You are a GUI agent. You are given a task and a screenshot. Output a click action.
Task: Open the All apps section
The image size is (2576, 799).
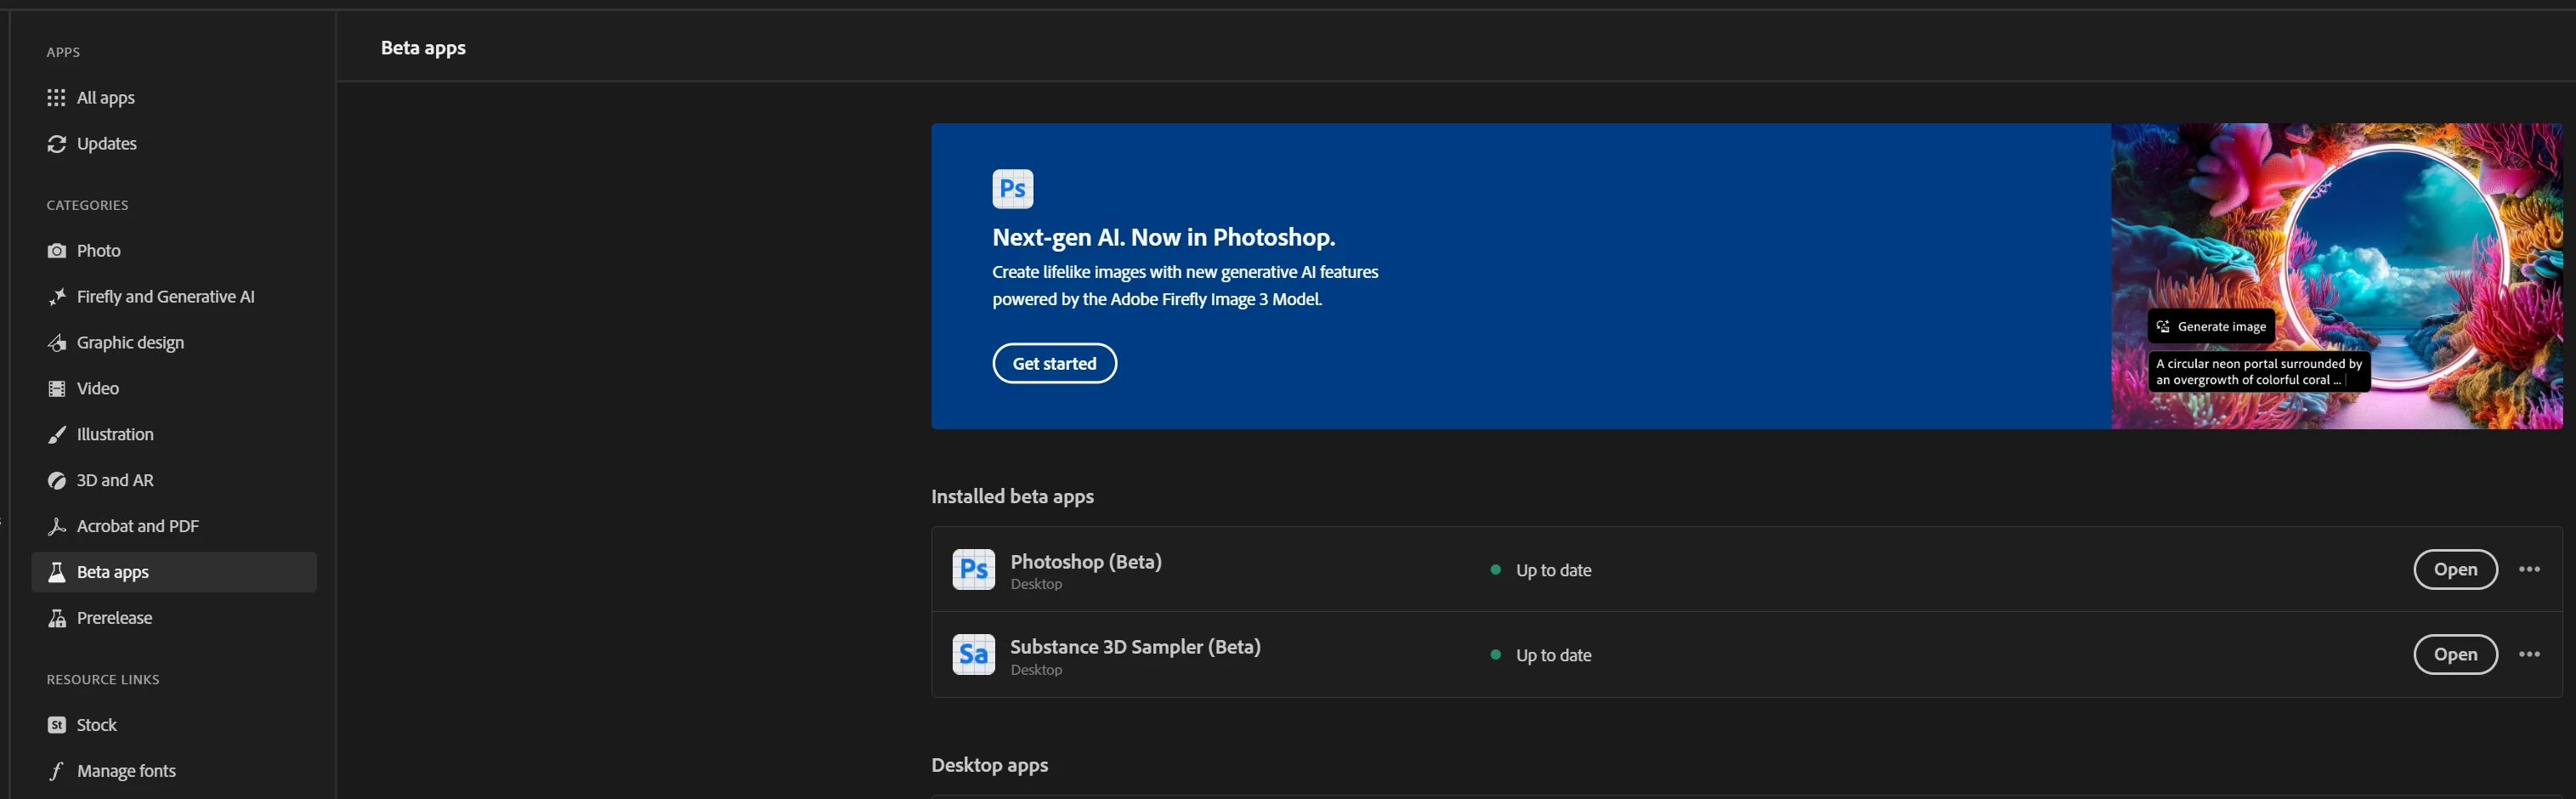174,98
